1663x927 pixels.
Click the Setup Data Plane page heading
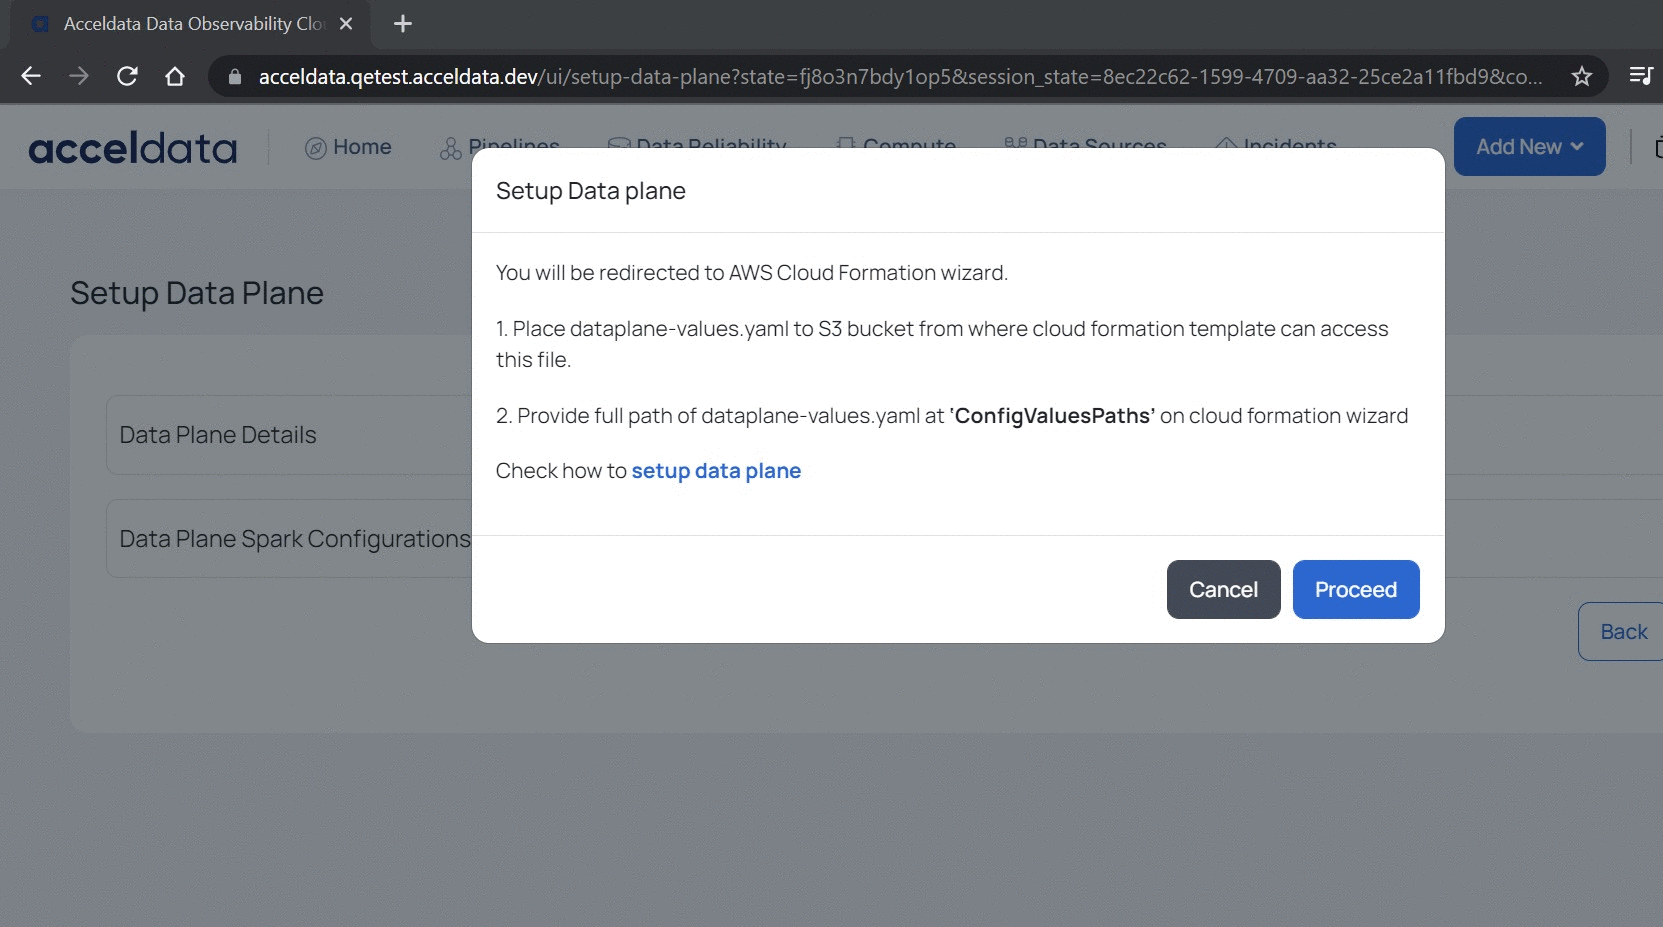coord(197,293)
